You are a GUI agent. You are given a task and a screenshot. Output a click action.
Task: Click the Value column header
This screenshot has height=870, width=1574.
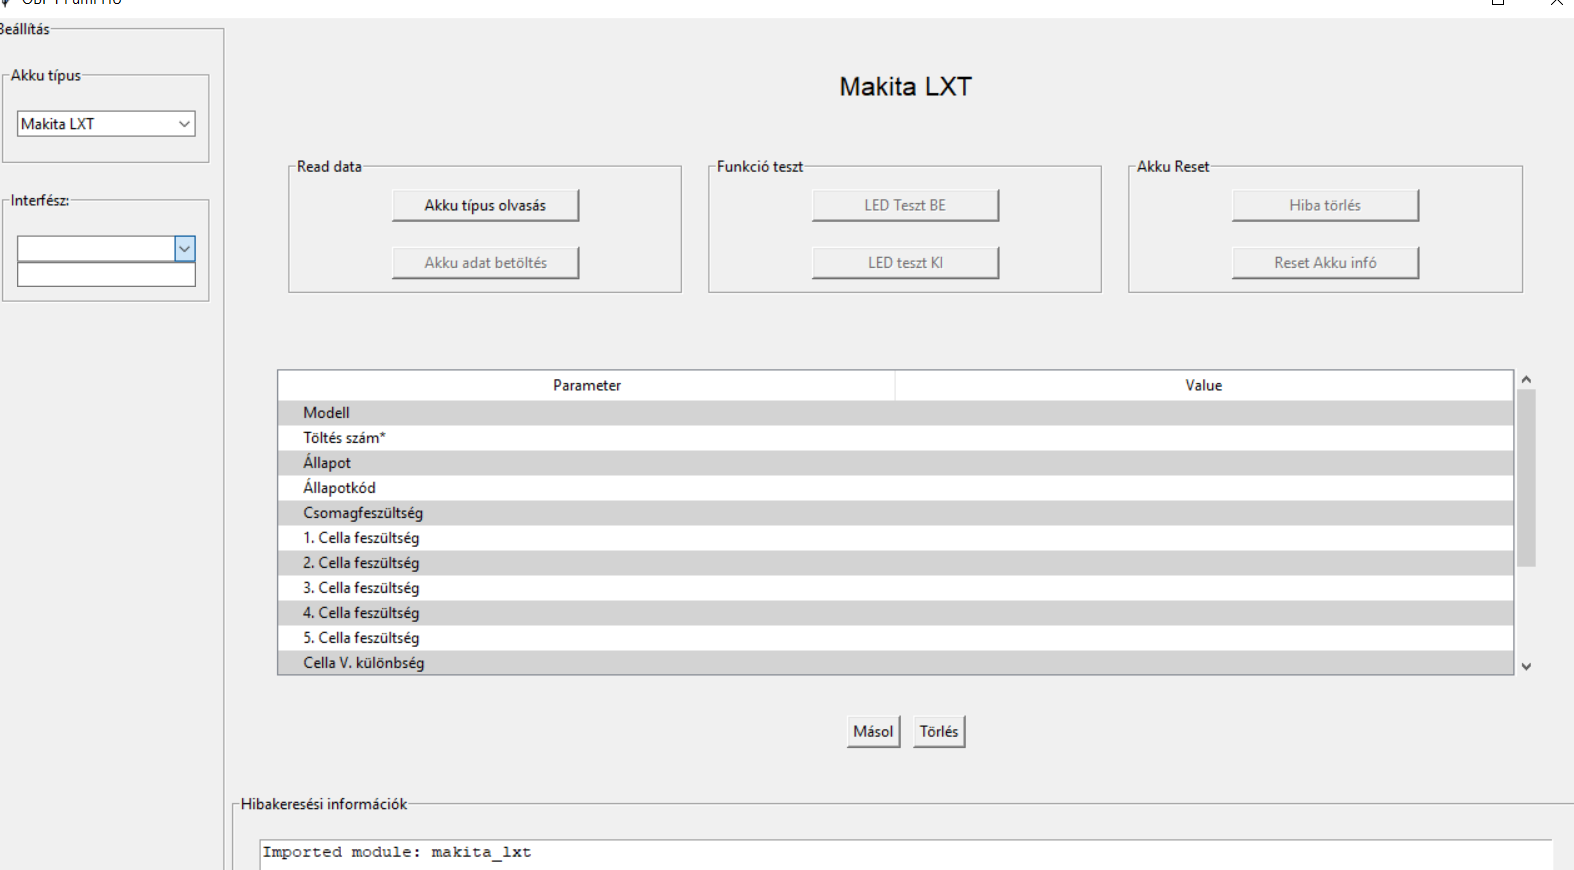pyautogui.click(x=1203, y=385)
